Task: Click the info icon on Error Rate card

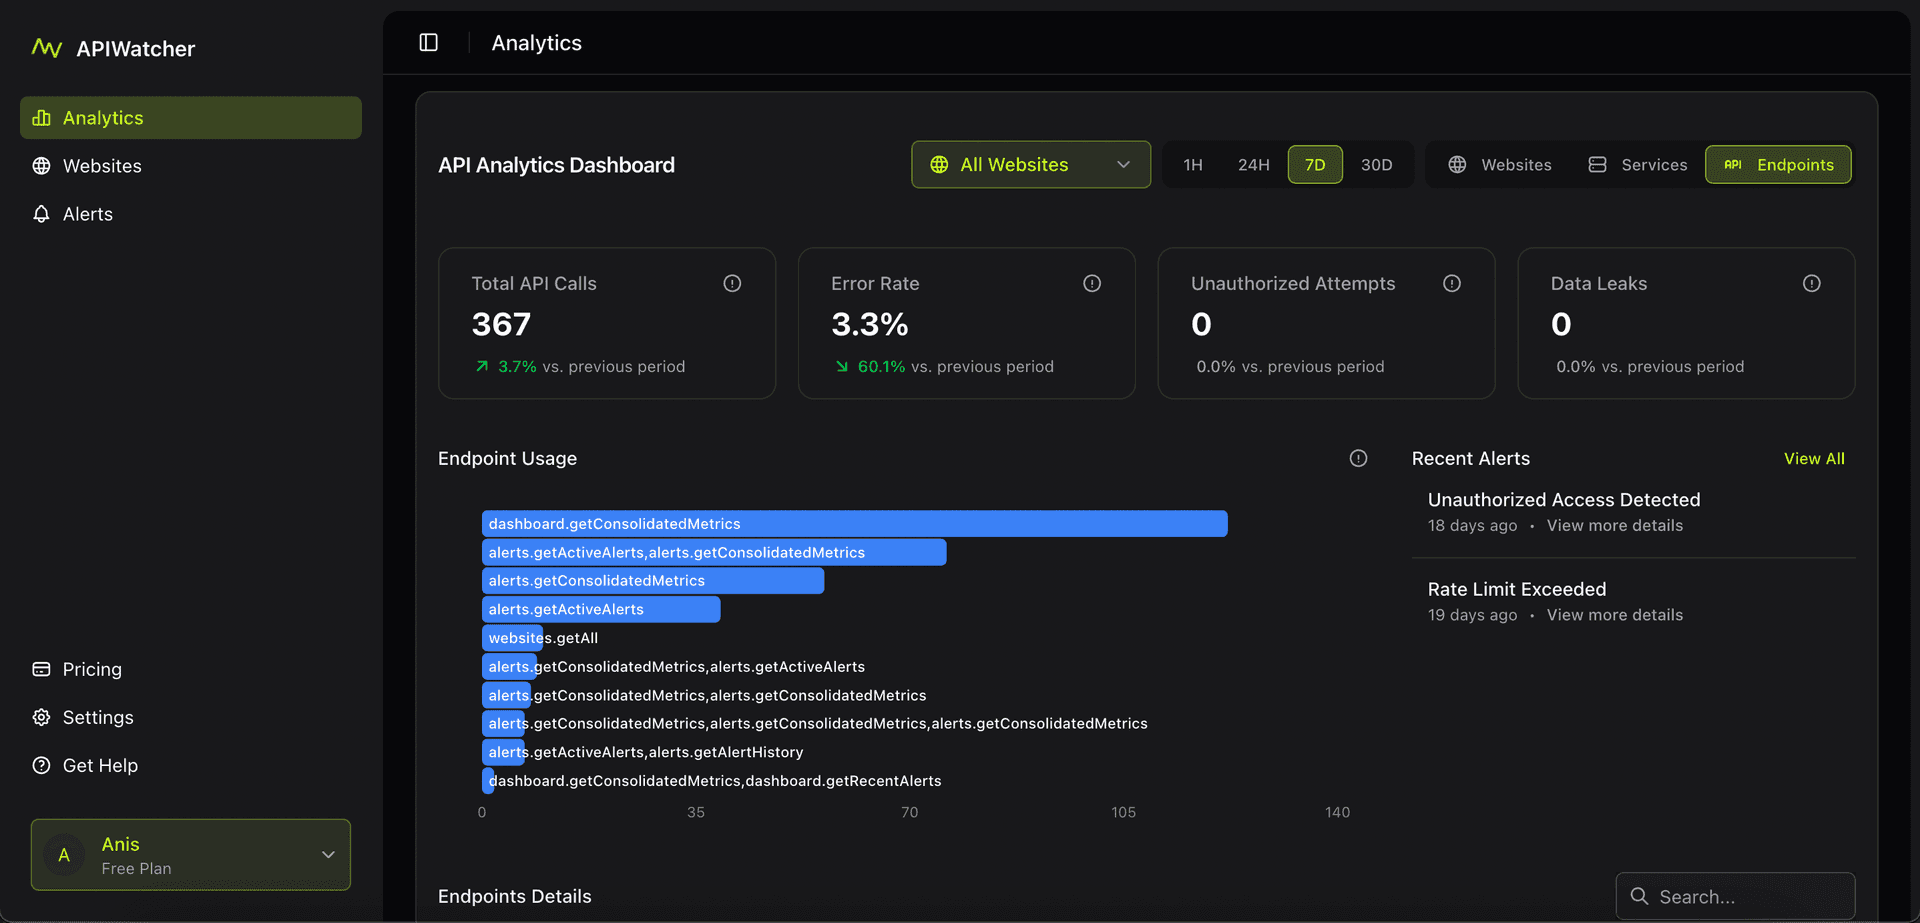Action: (x=1091, y=283)
